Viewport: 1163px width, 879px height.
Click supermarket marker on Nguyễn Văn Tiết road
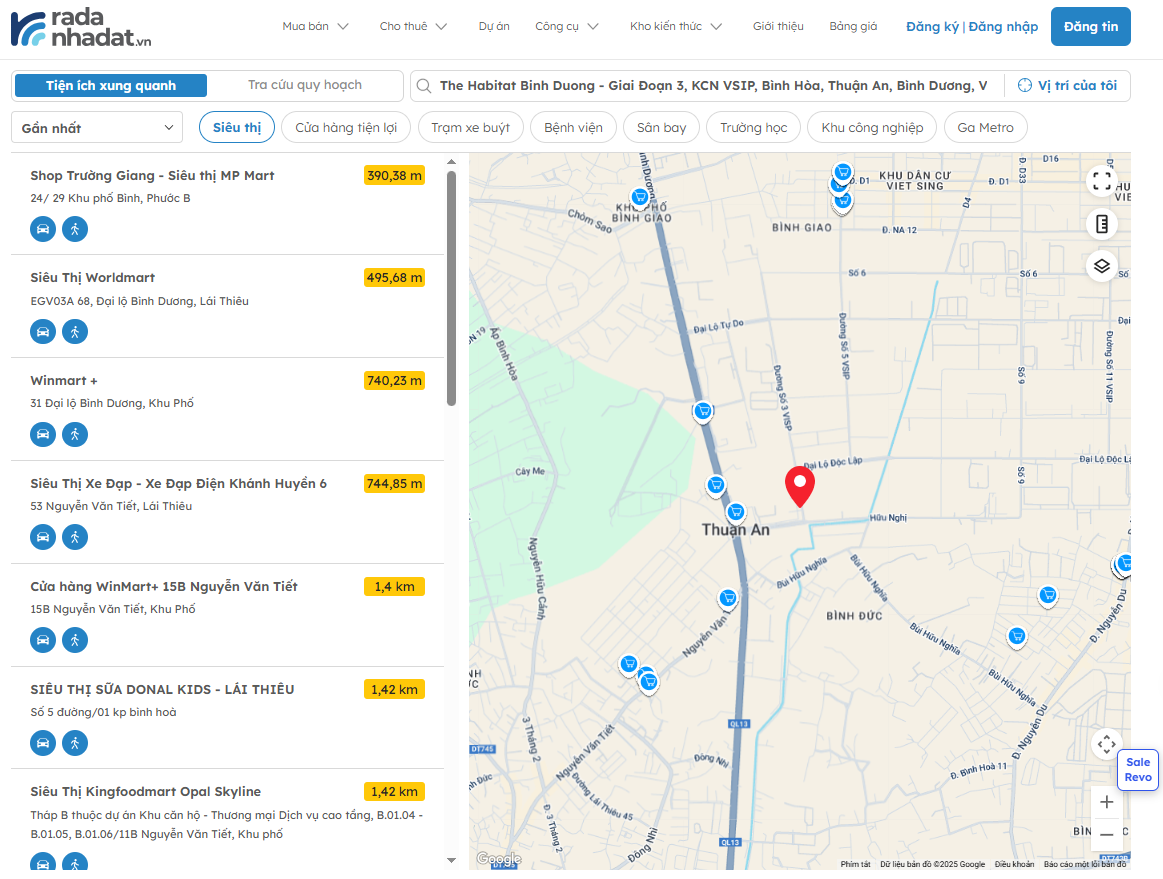pos(728,598)
